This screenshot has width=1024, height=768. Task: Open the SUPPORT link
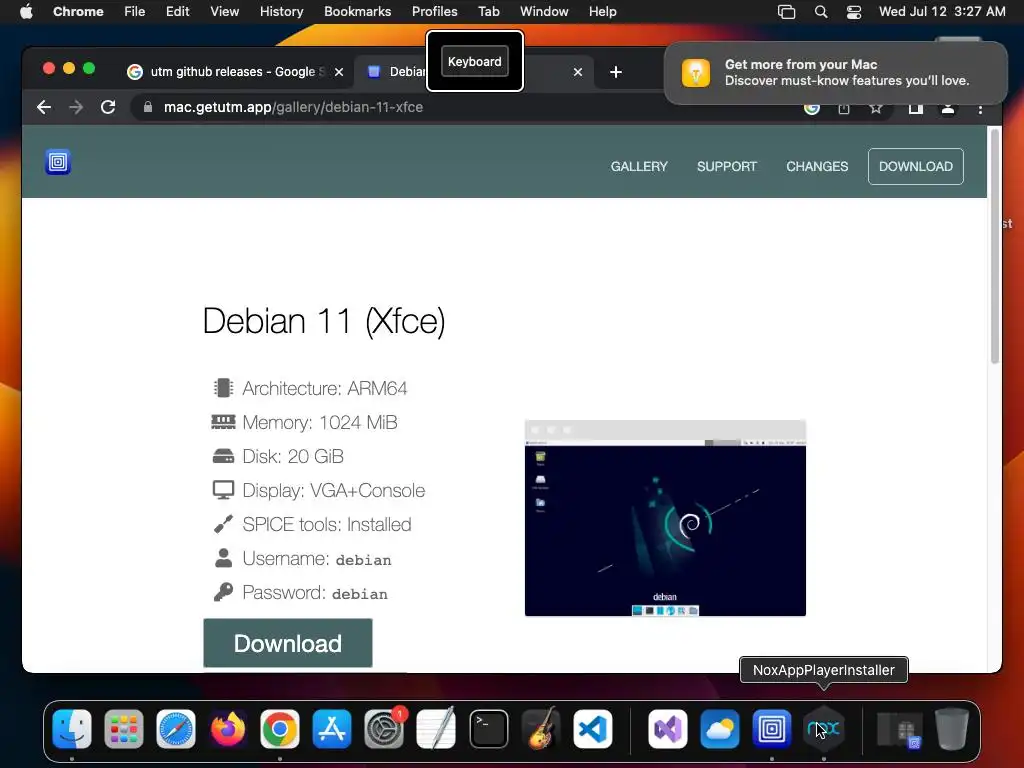tap(726, 167)
